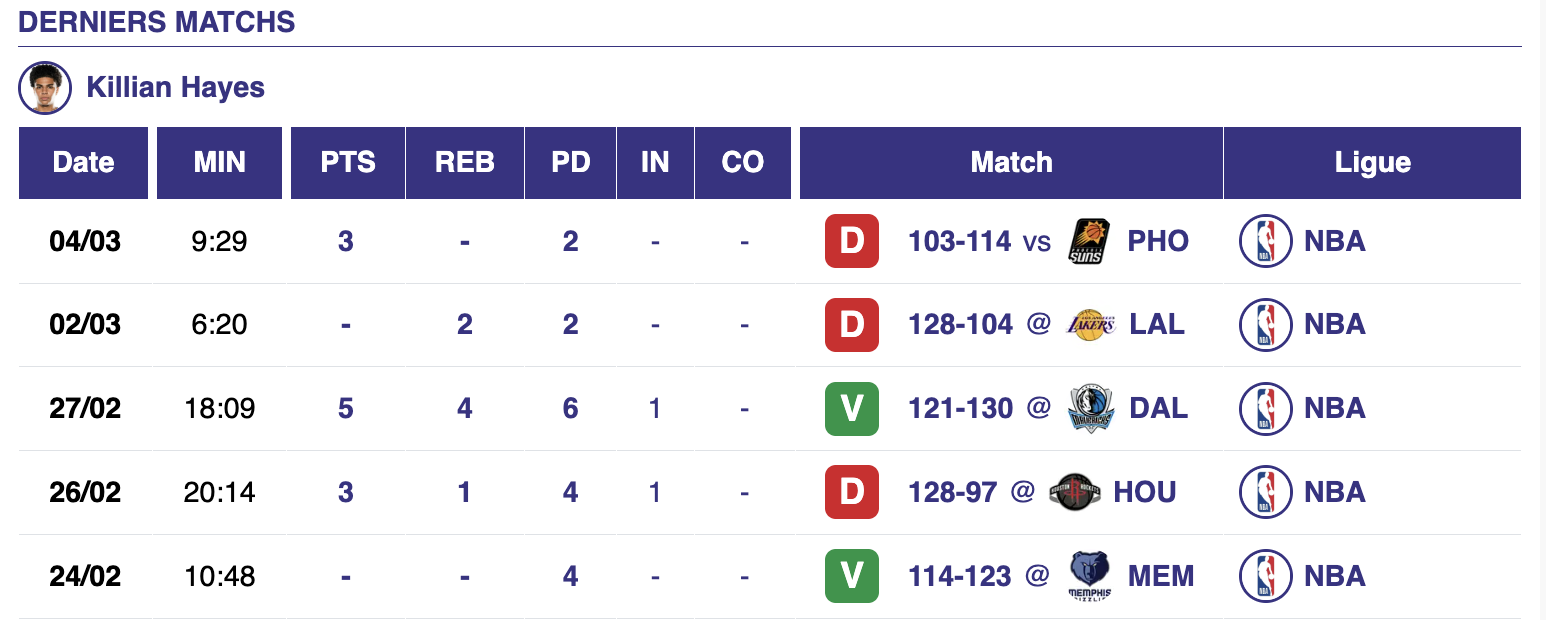The image size is (1546, 620).
Task: Click the Date column header
Action: pos(84,163)
